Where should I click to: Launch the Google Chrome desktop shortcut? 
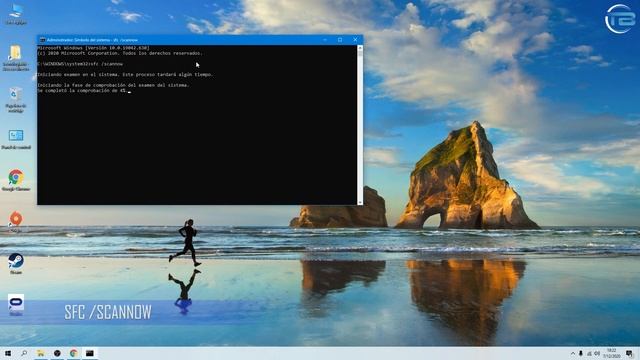(16, 180)
